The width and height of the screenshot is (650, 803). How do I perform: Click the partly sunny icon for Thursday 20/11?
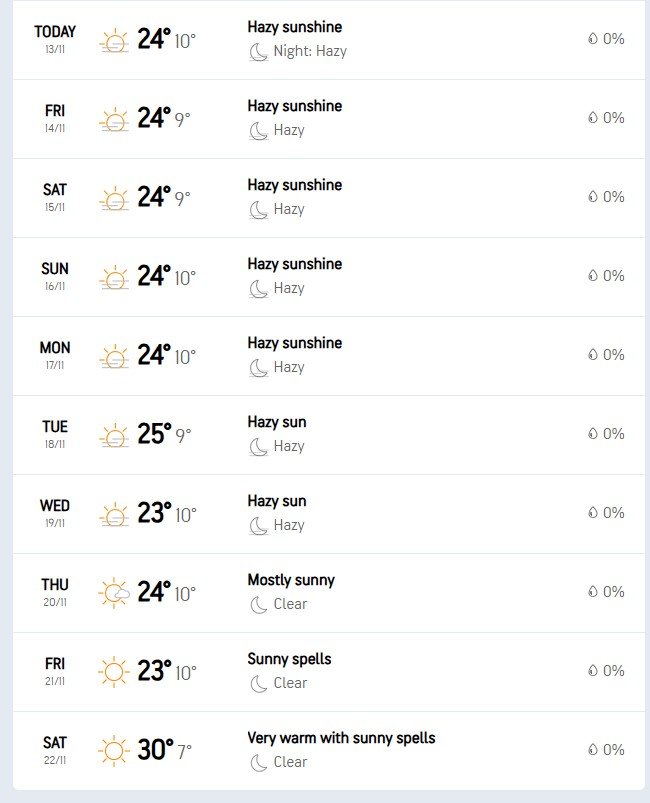click(115, 594)
